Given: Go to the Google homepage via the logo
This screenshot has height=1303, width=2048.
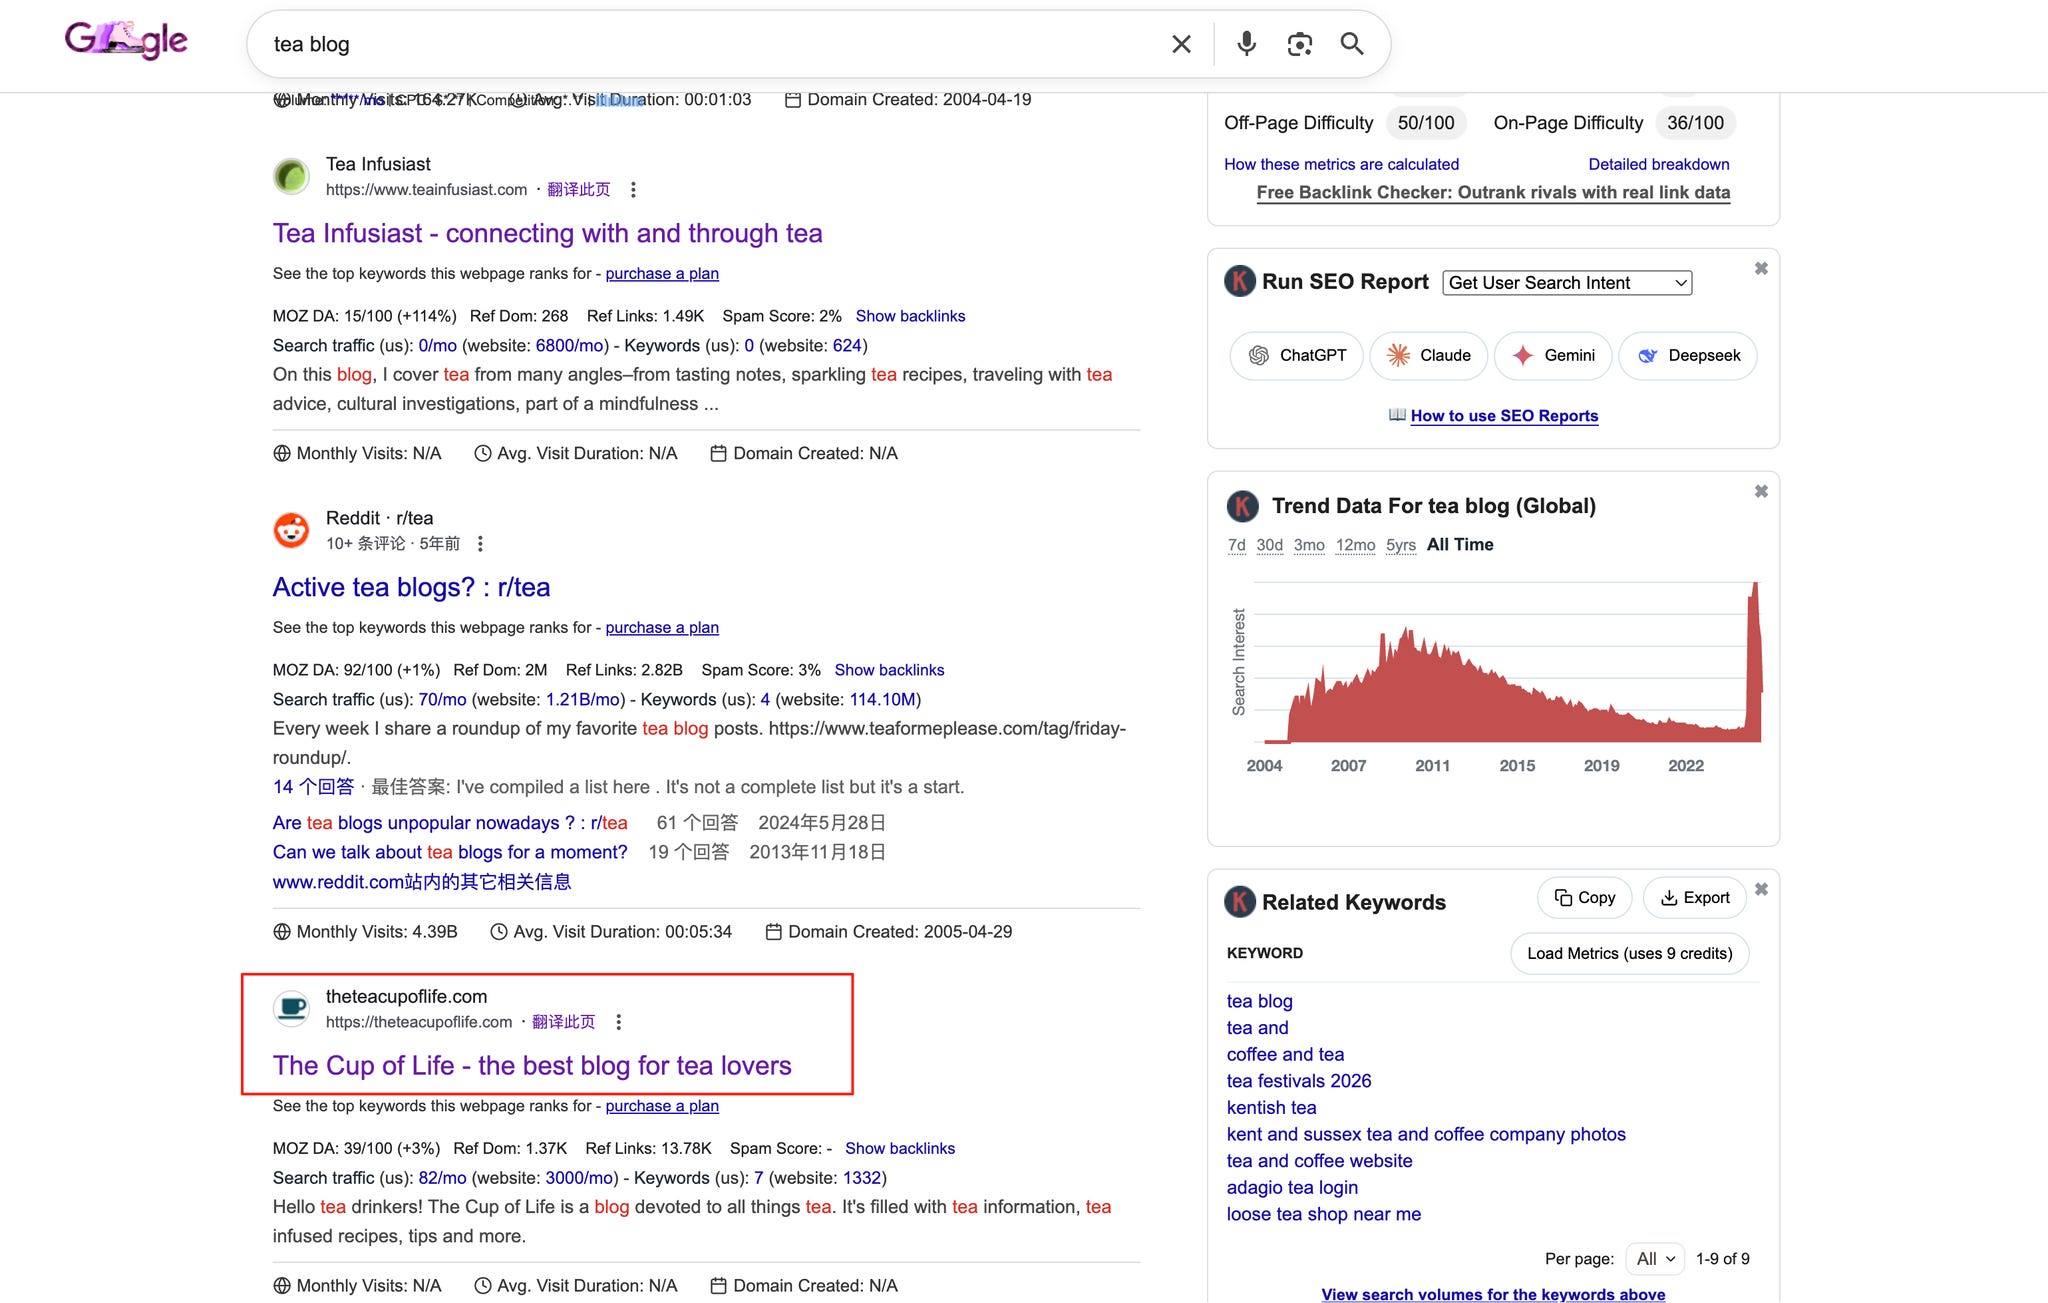Looking at the screenshot, I should point(126,40).
